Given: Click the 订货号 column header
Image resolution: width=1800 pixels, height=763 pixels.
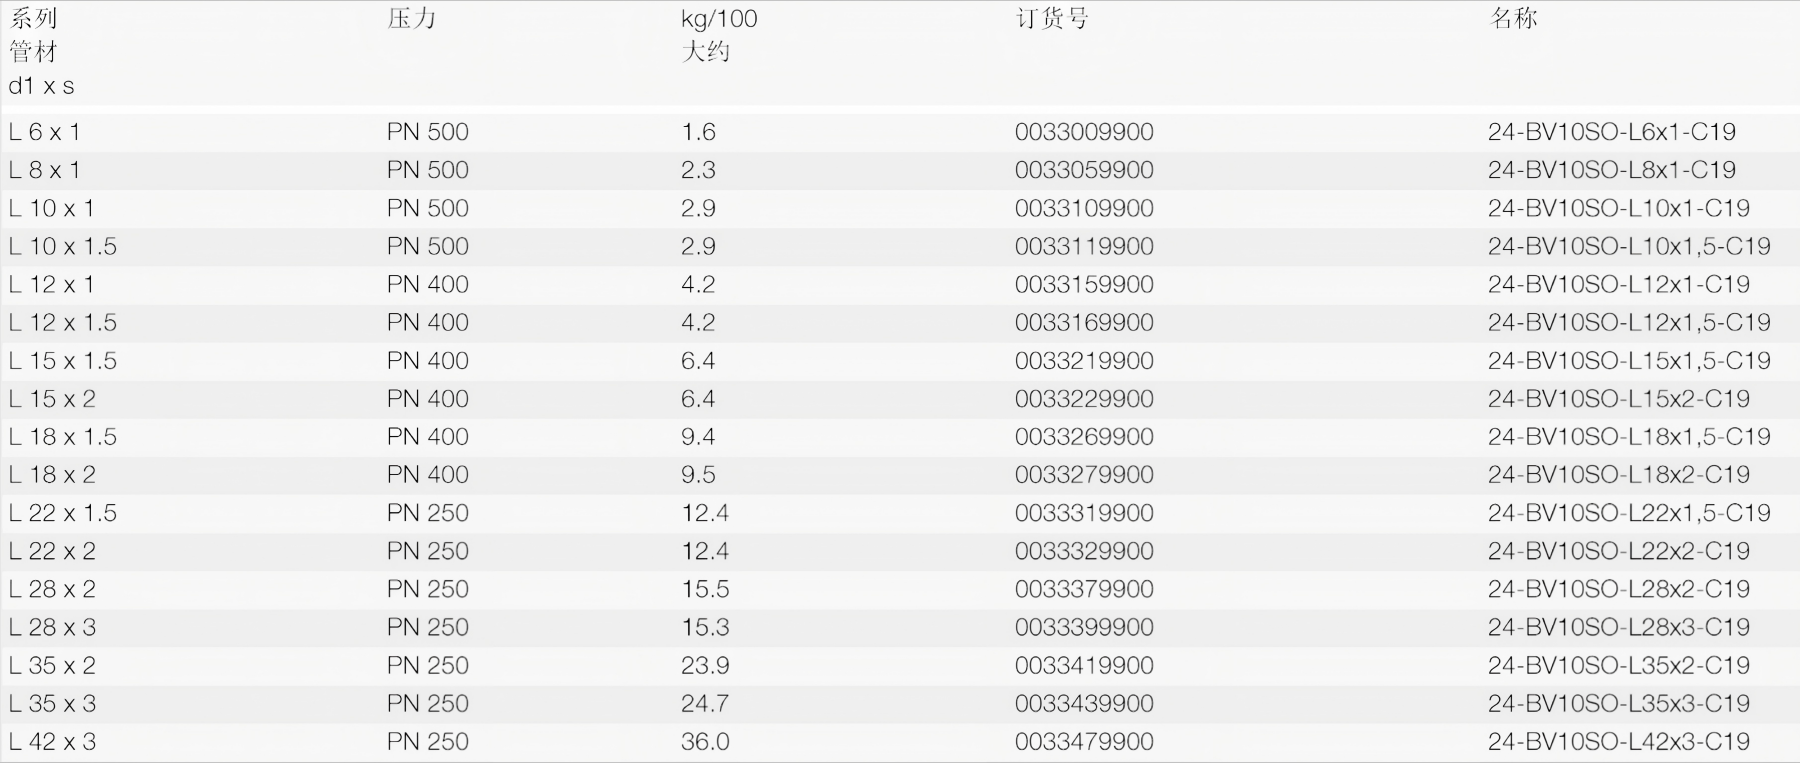Looking at the screenshot, I should [x=1052, y=19].
